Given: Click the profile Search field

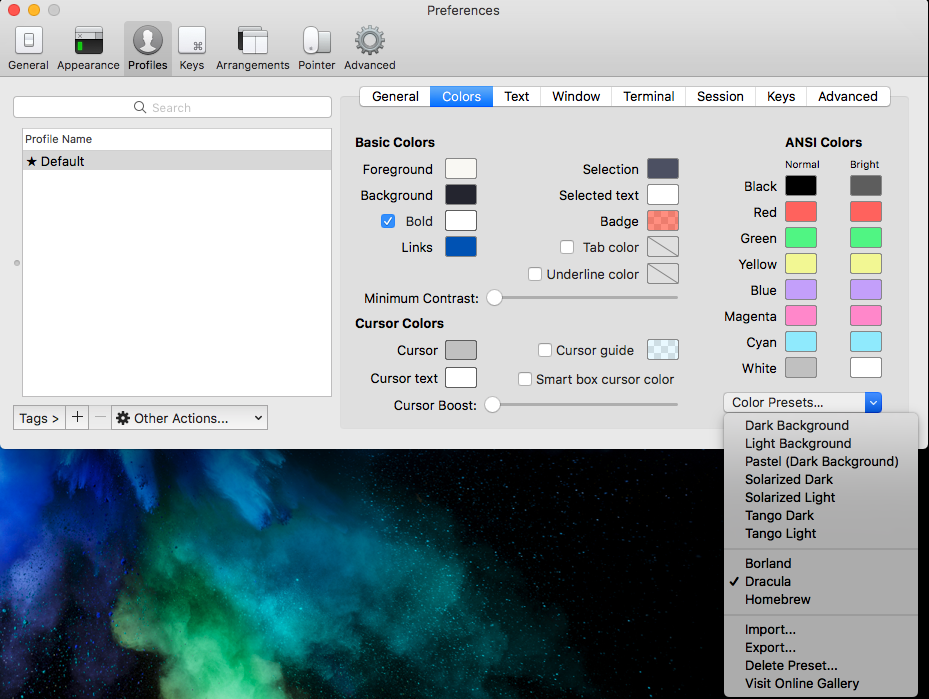Looking at the screenshot, I should [172, 107].
